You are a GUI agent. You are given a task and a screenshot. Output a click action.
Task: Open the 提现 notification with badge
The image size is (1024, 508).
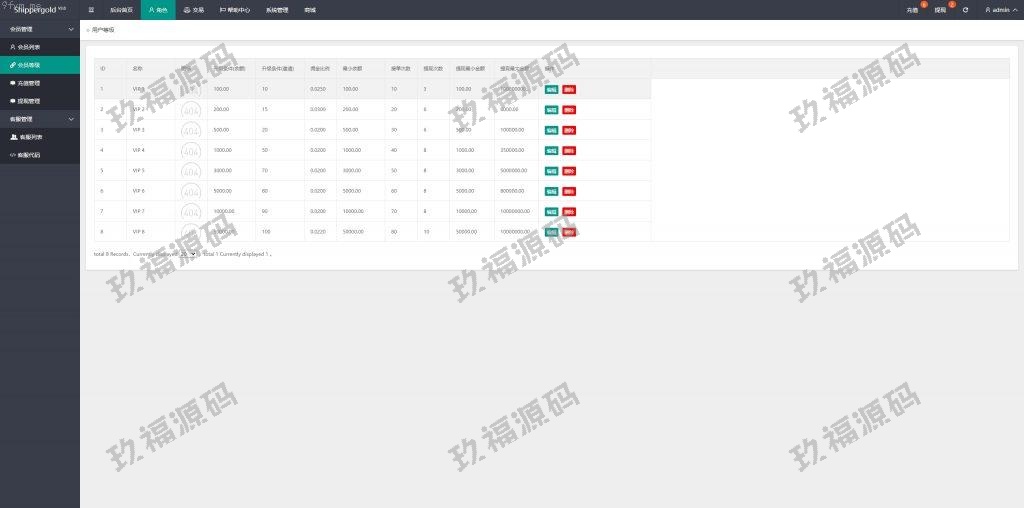(940, 9)
